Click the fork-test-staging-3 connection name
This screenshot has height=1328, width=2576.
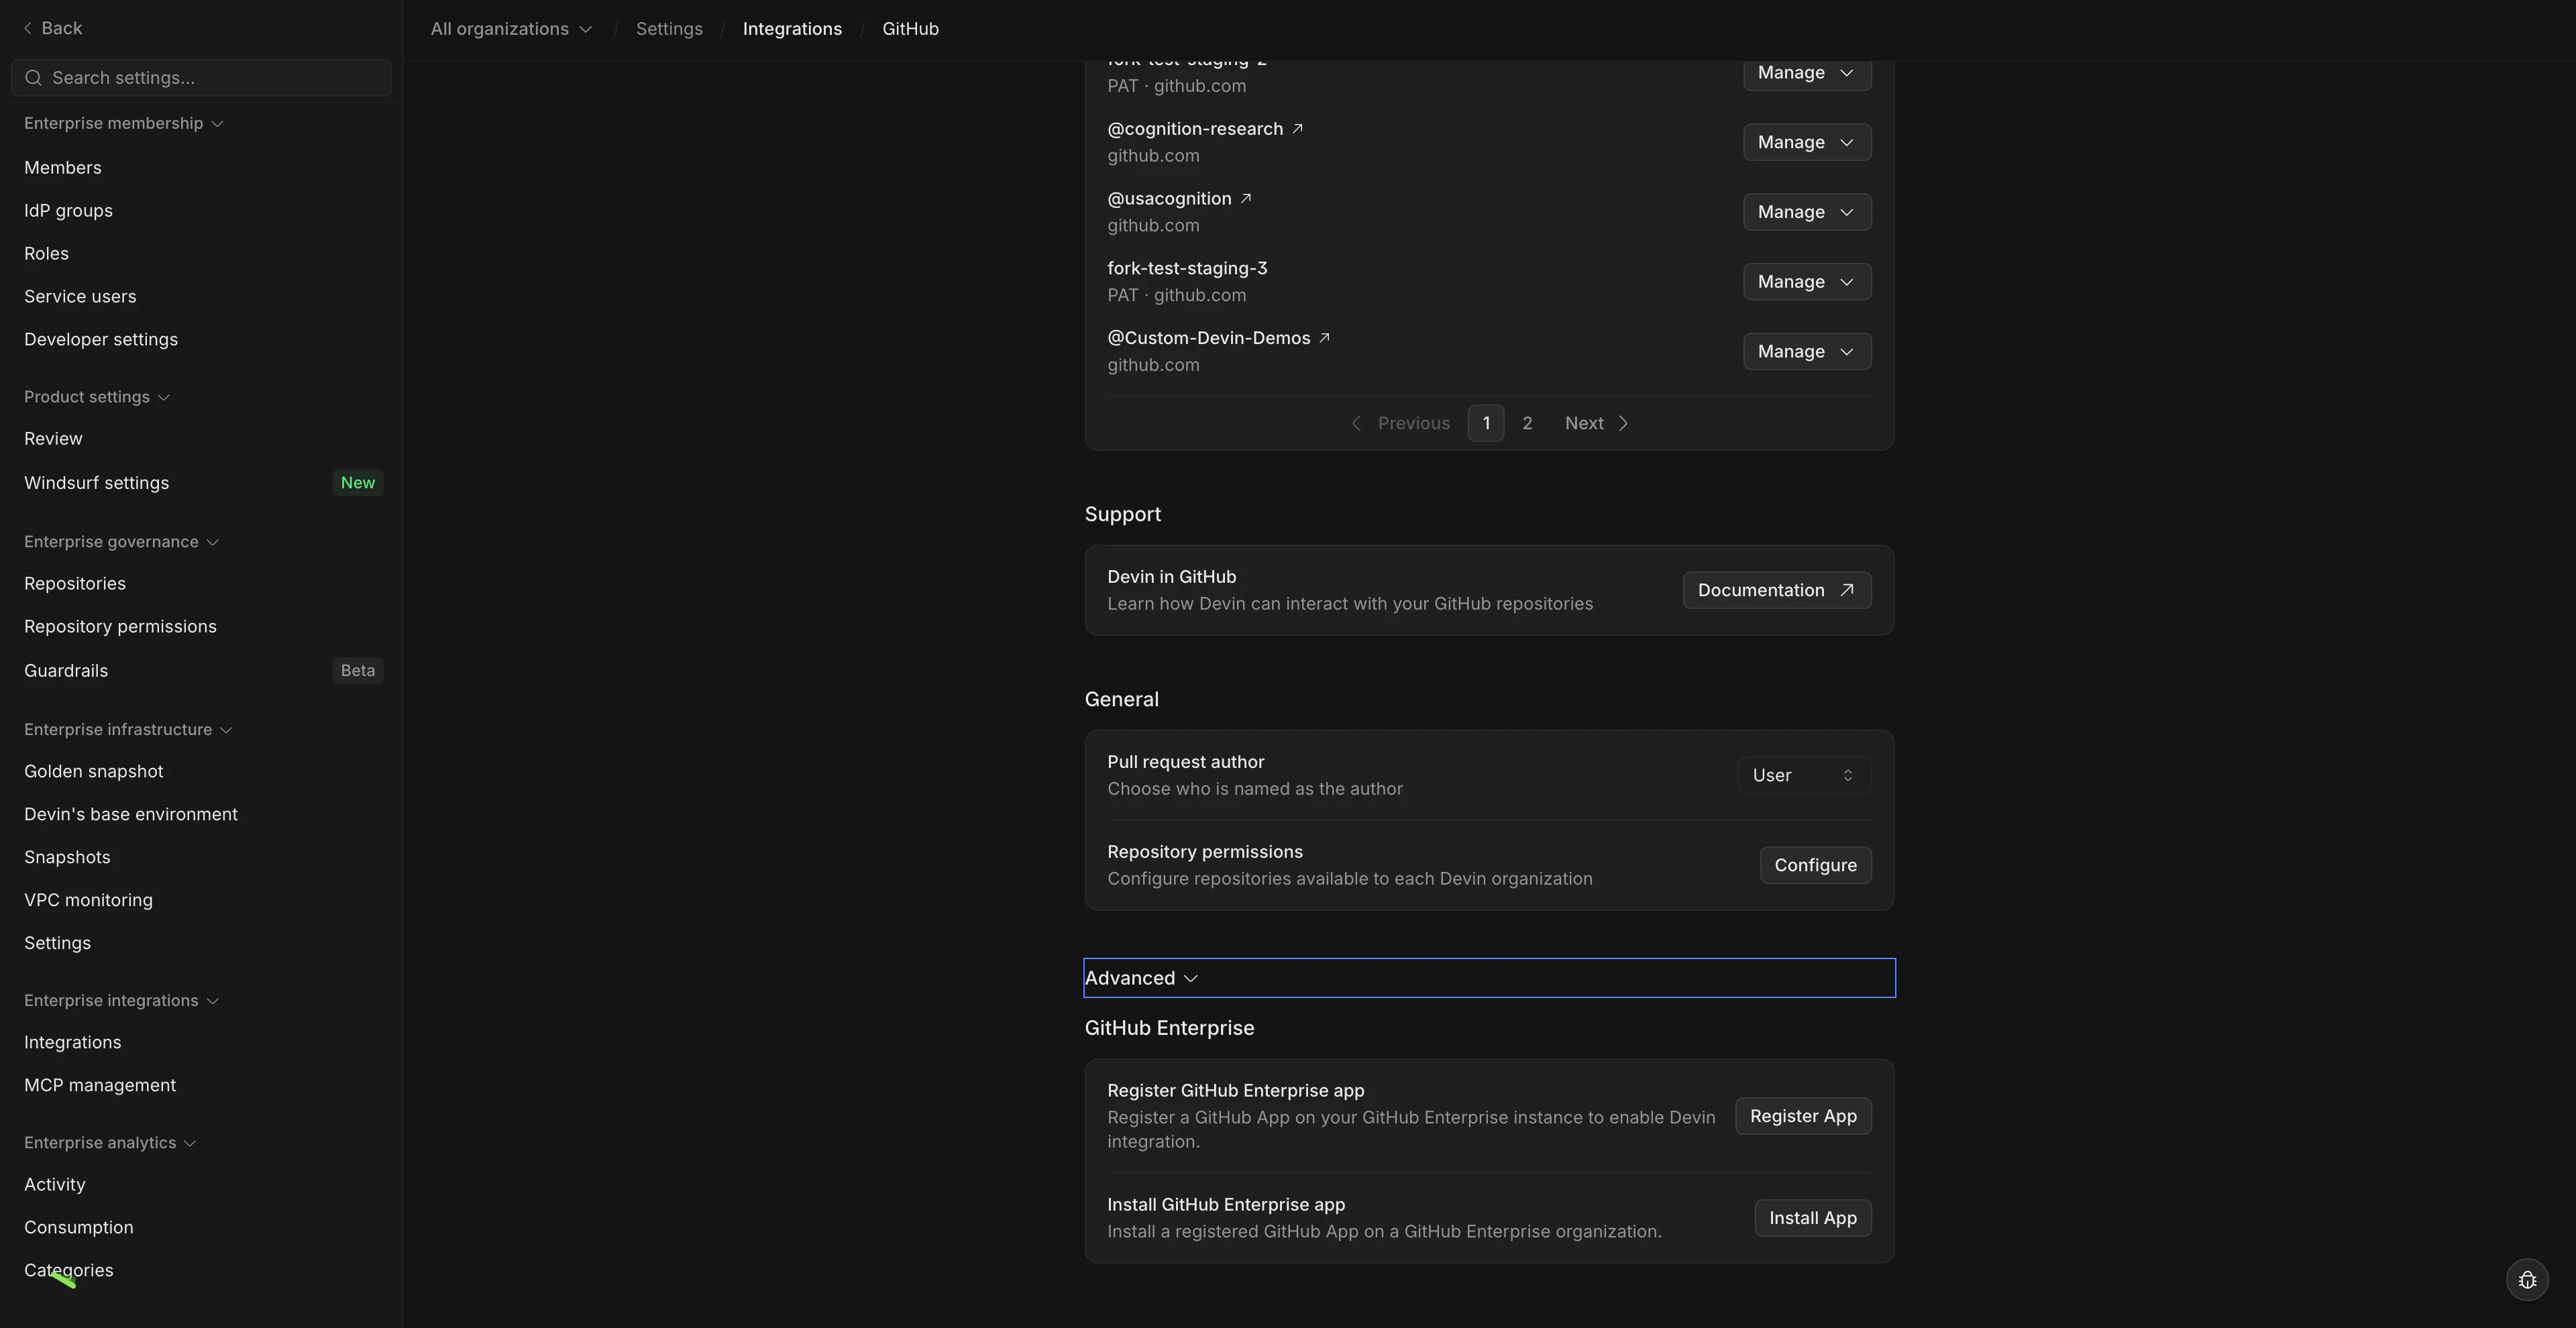point(1187,269)
